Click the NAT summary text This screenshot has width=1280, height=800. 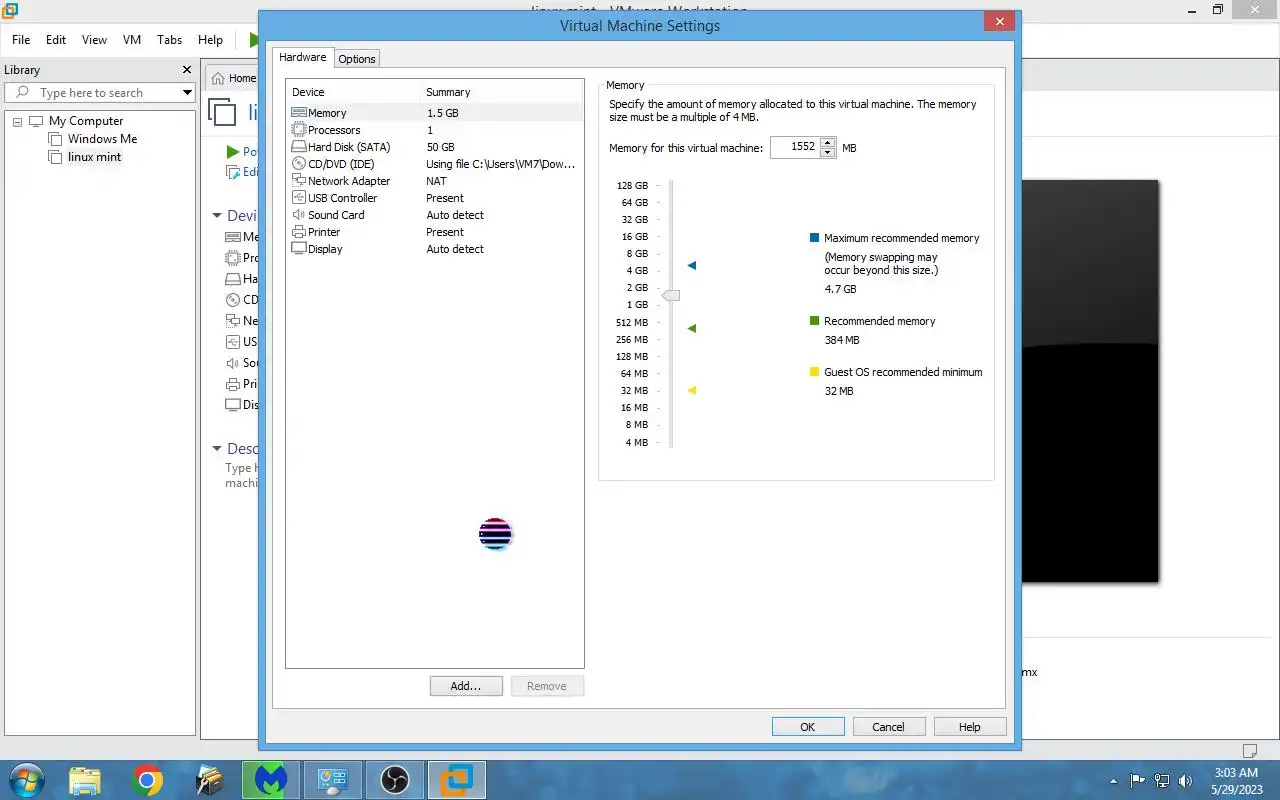(x=436, y=181)
